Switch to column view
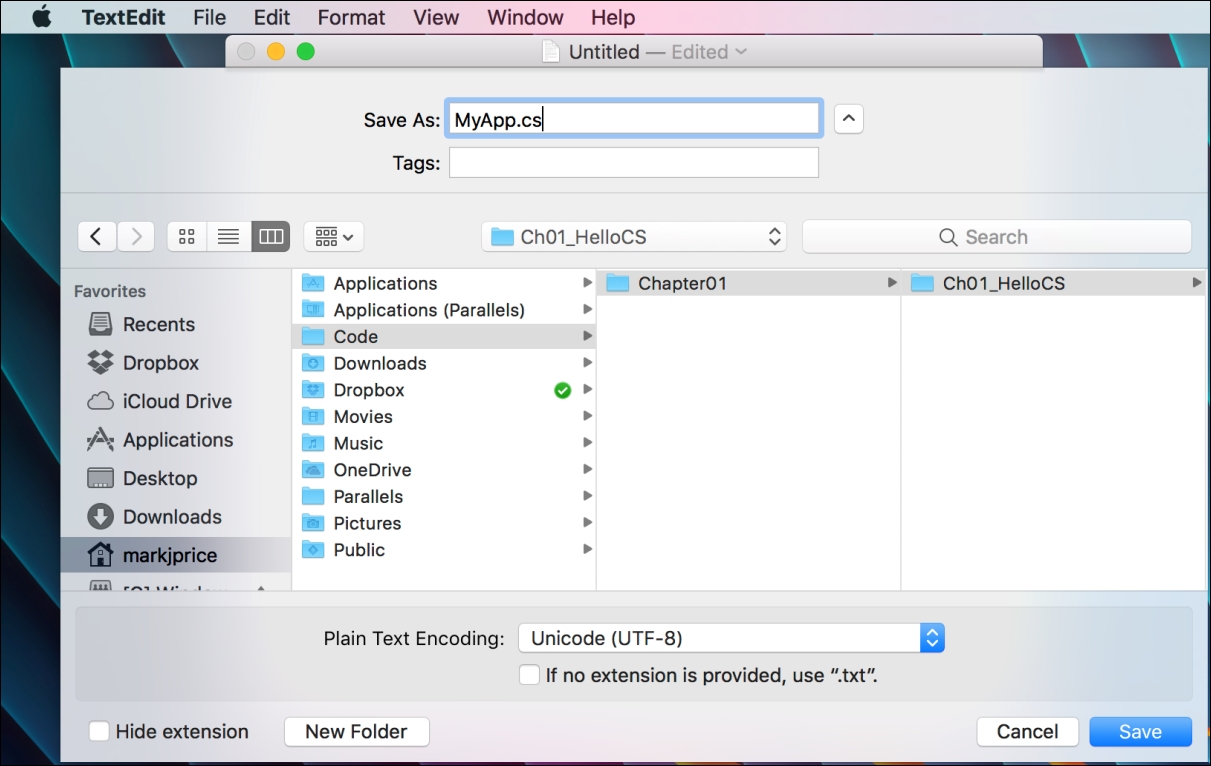The width and height of the screenshot is (1211, 766). coord(271,237)
